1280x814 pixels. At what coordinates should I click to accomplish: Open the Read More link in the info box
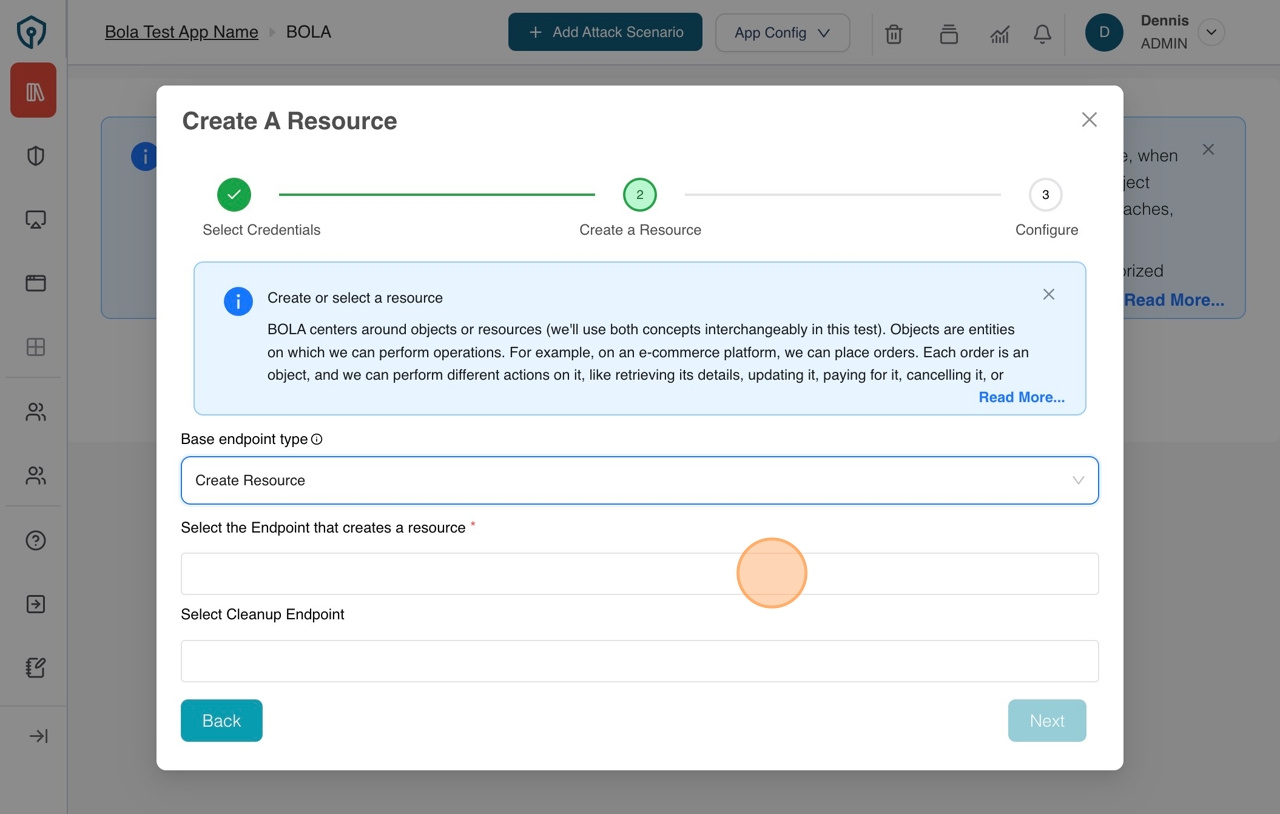tap(1021, 397)
